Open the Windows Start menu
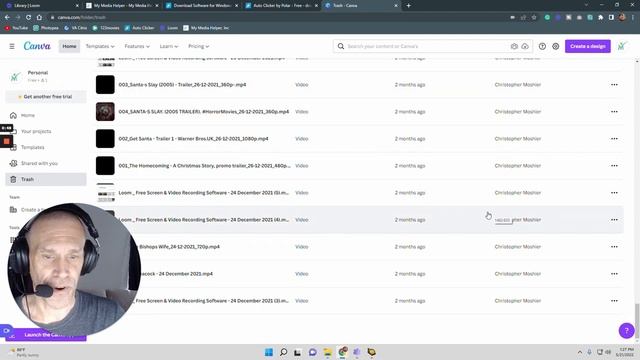Image resolution: width=640 pixels, height=360 pixels. click(269, 352)
